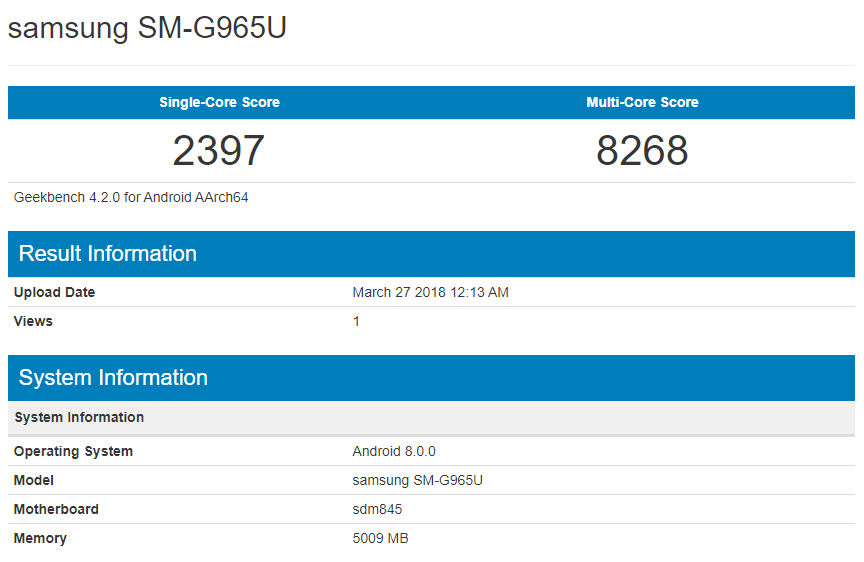Click the gray System Information table subheader
Screen dimensions: 864x562
tap(79, 417)
